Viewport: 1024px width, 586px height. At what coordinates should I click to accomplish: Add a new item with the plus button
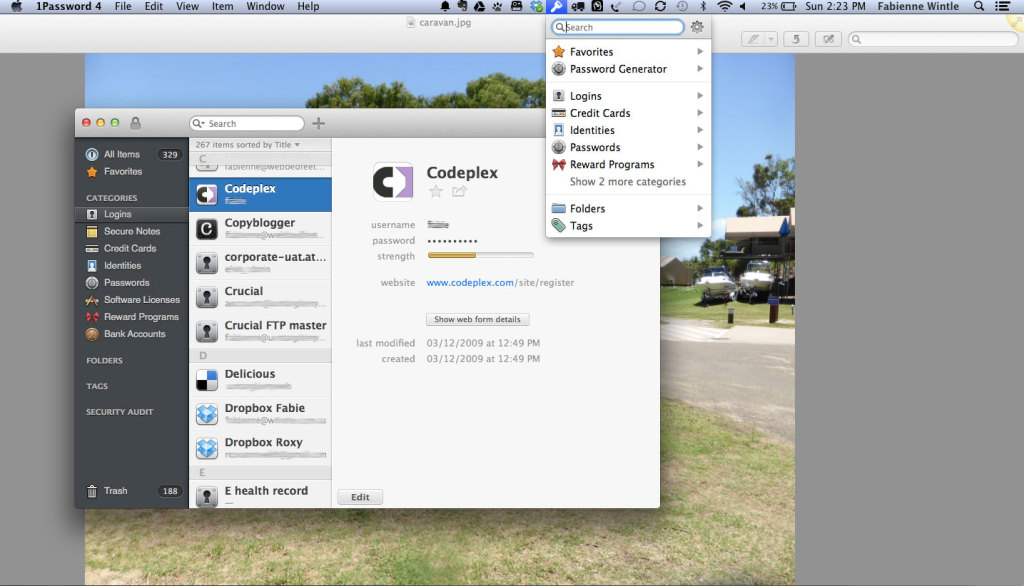click(319, 123)
